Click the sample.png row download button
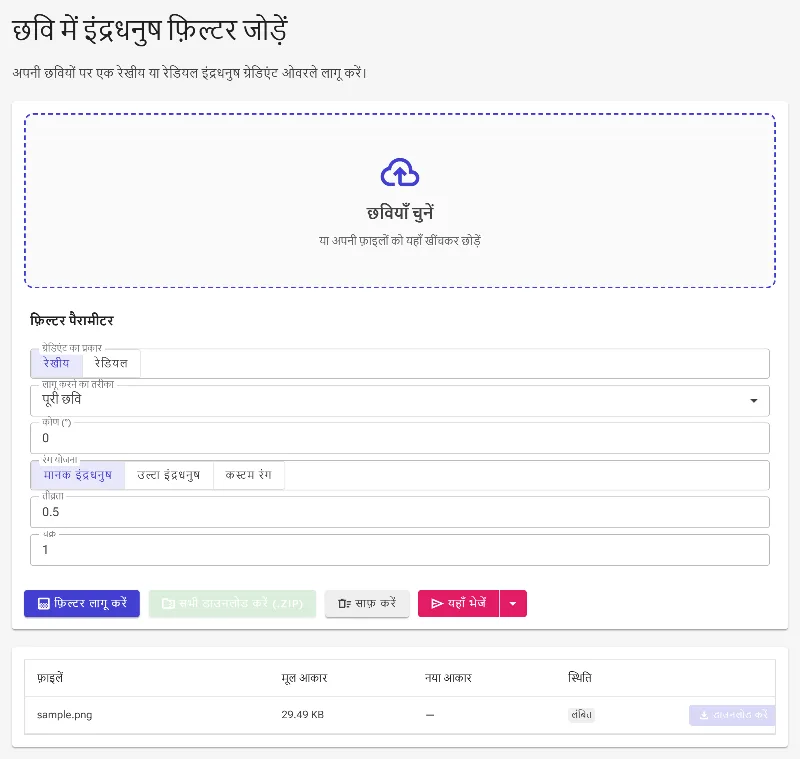This screenshot has width=800, height=759. [732, 715]
